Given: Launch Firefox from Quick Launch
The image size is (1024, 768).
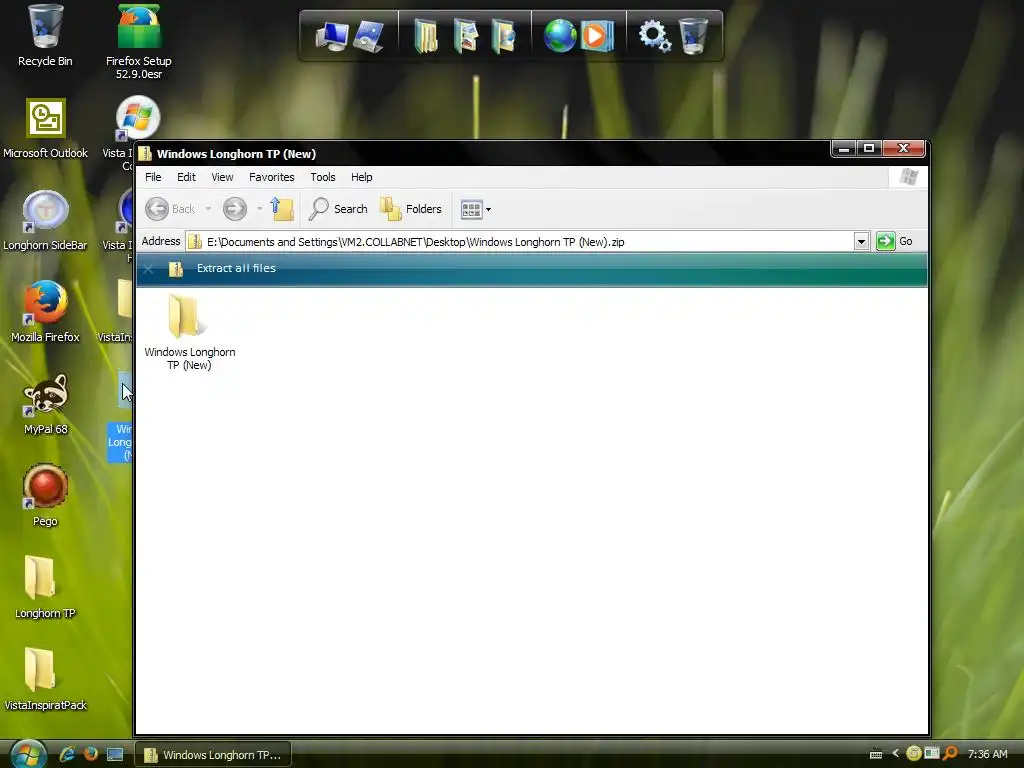Looking at the screenshot, I should (91, 754).
